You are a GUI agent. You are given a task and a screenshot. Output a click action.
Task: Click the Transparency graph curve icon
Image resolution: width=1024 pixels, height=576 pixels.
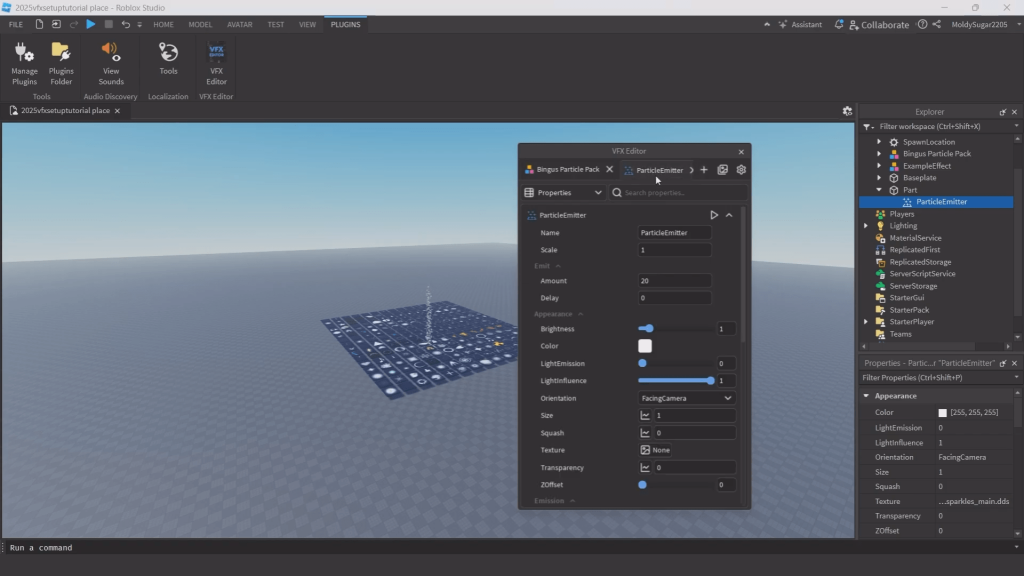[645, 468]
